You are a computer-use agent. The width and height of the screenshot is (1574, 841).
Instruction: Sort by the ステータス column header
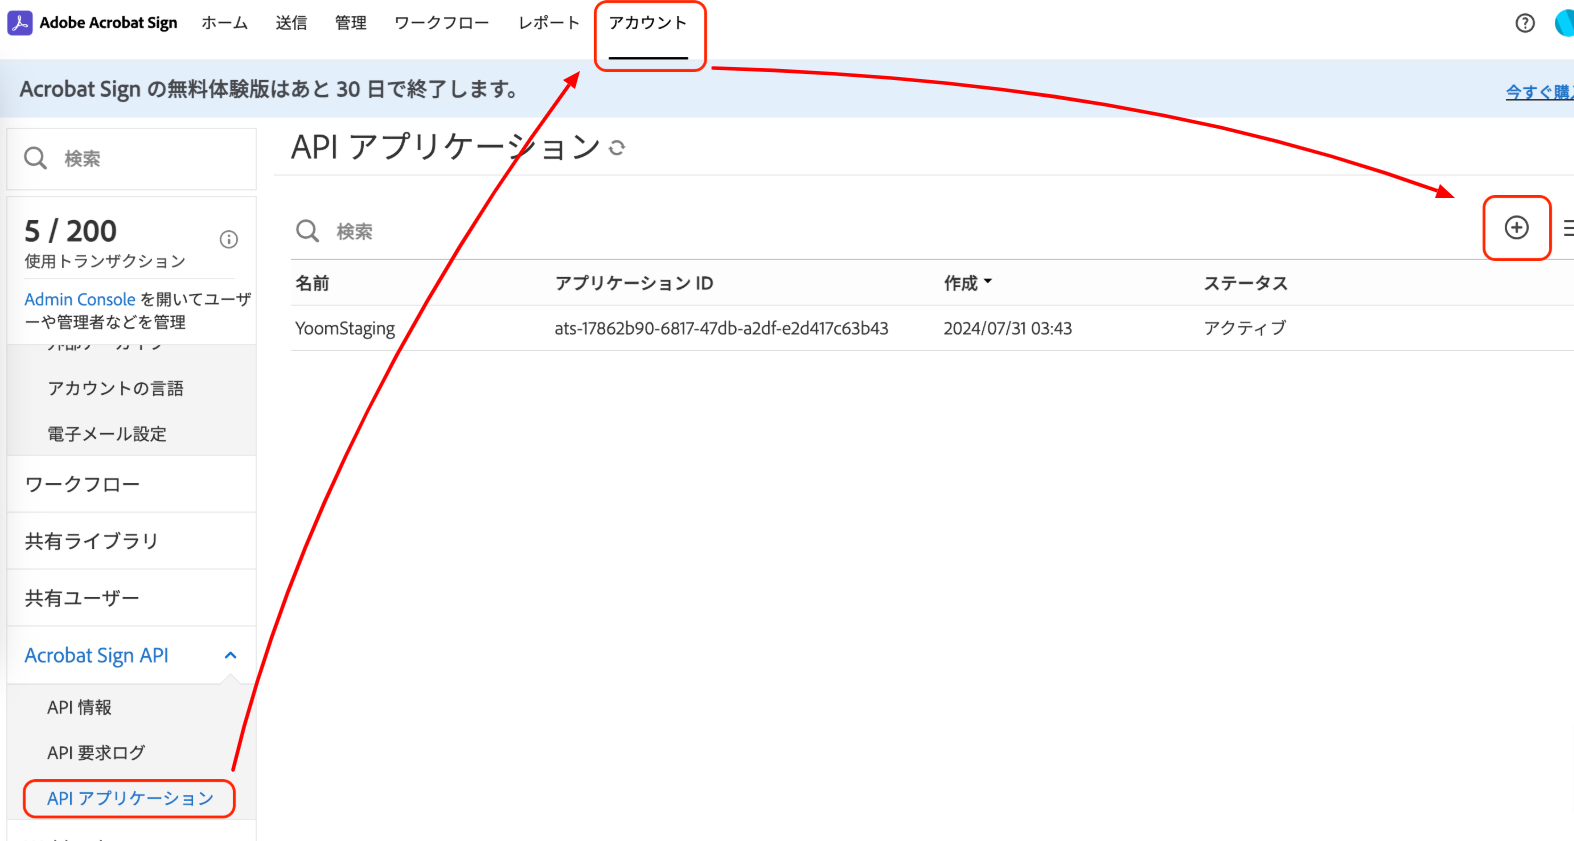(1246, 283)
